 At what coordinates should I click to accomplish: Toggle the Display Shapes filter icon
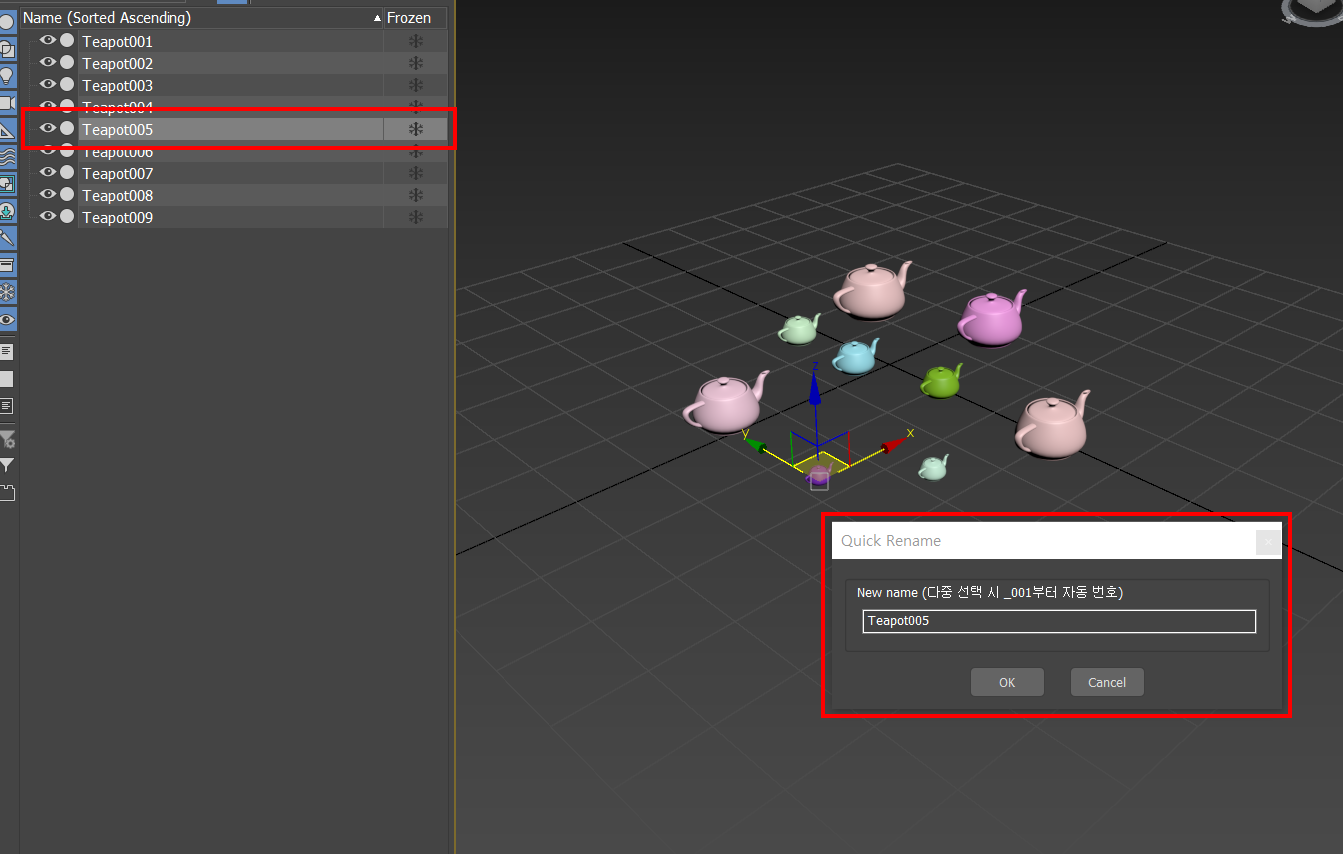(6, 48)
